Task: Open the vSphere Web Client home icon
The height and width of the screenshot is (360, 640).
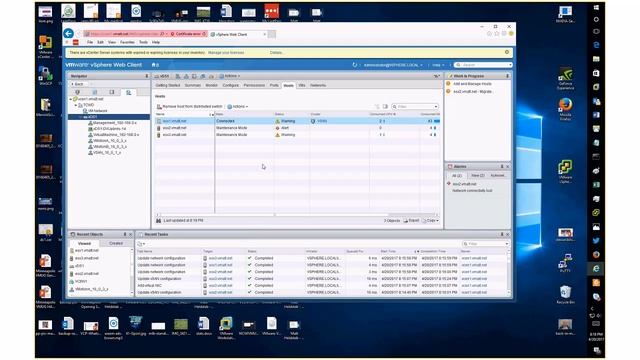Action: pyautogui.click(x=154, y=65)
